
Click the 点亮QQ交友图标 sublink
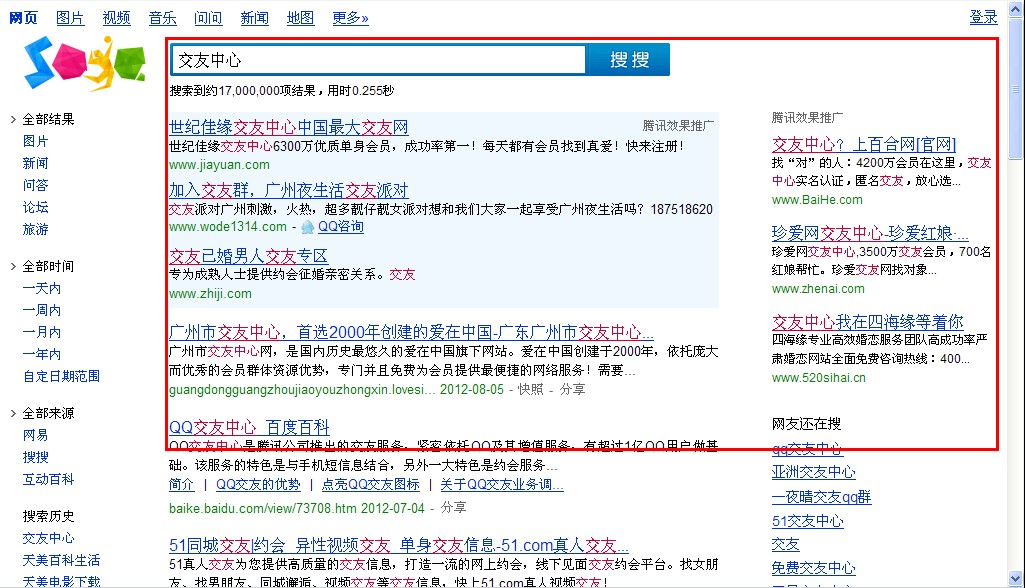click(371, 485)
